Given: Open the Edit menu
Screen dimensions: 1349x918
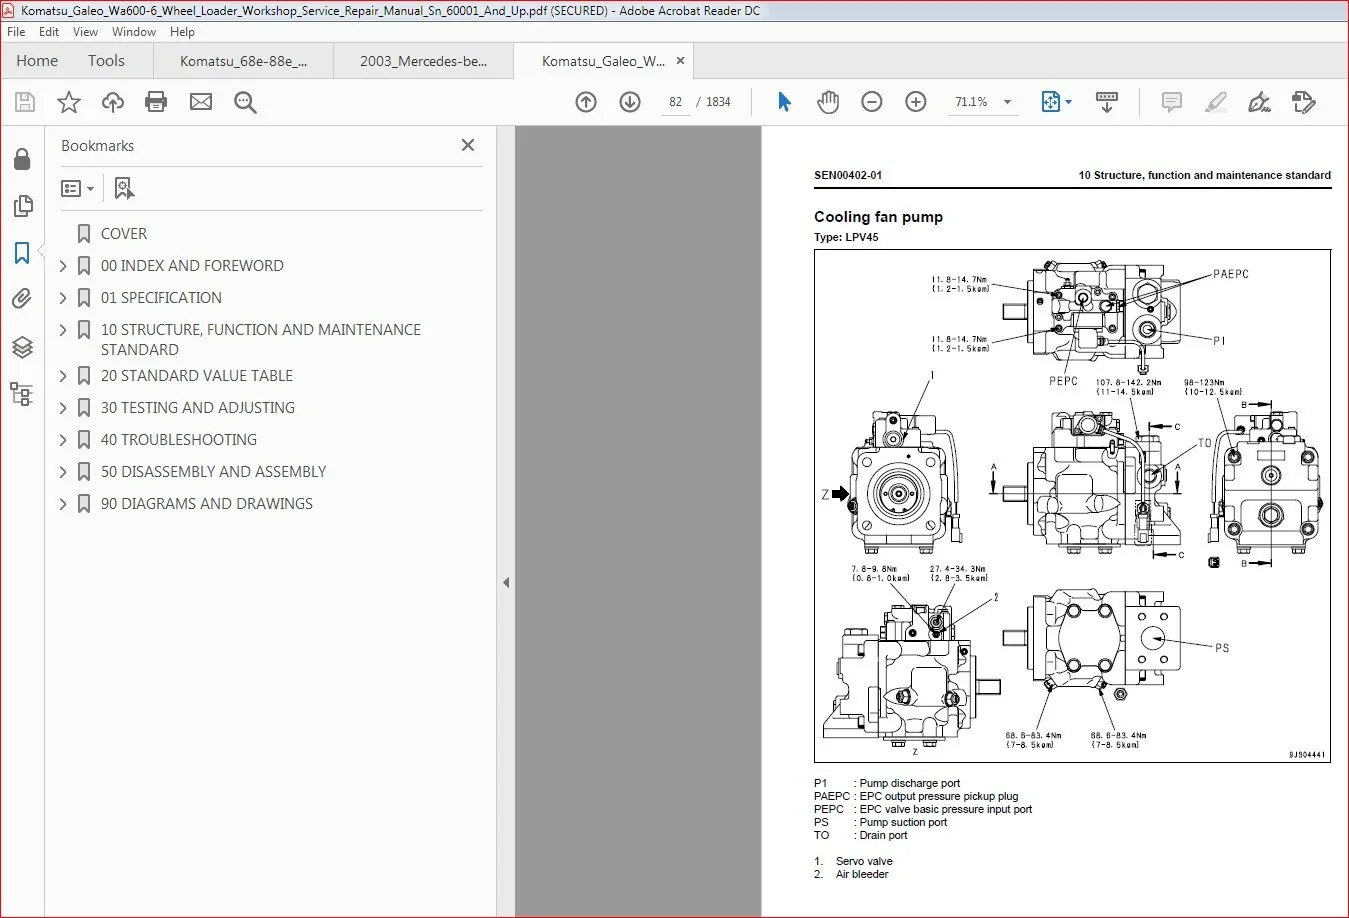Looking at the screenshot, I should point(49,32).
